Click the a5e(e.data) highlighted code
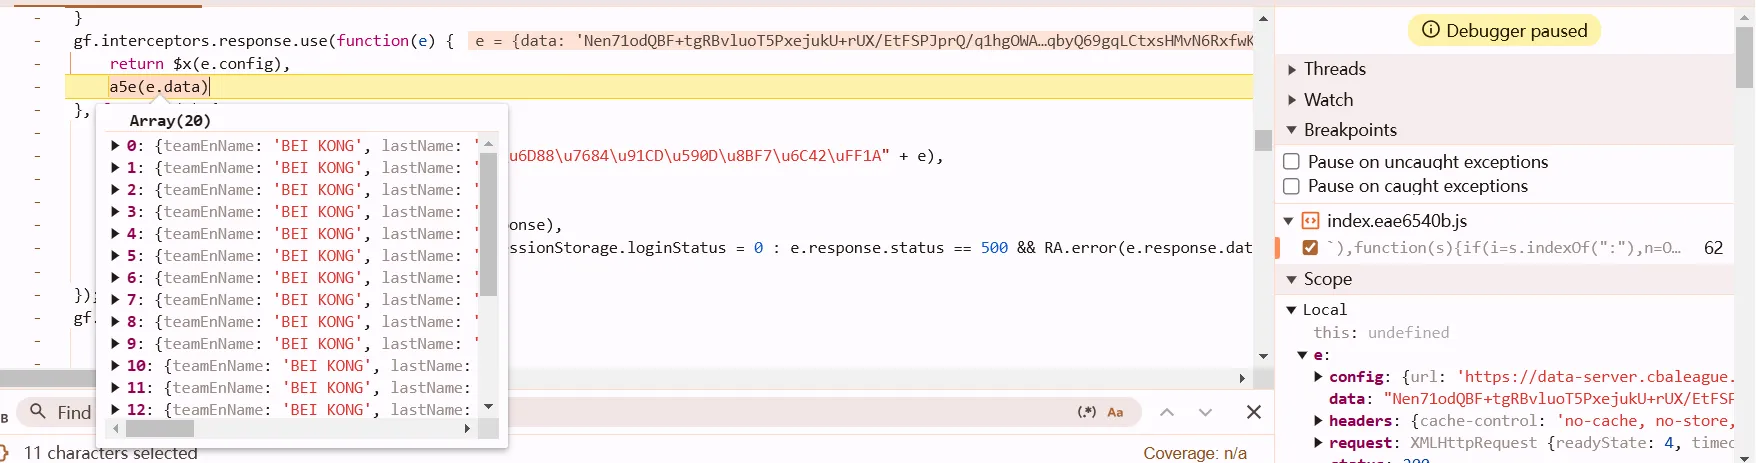Screen dimensions: 1756x463 (159, 87)
